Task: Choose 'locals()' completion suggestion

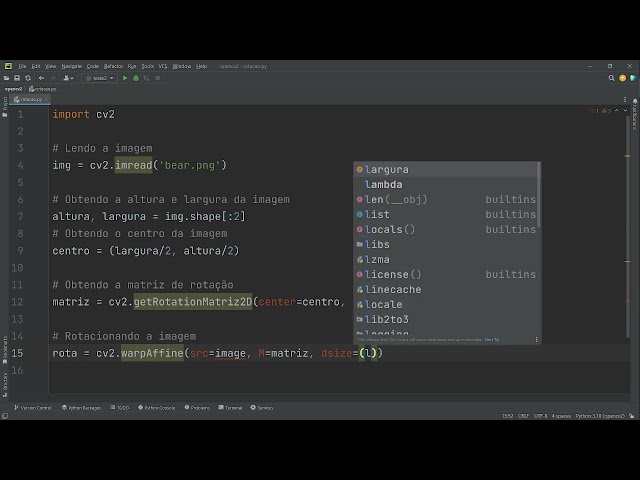Action: pyautogui.click(x=445, y=229)
